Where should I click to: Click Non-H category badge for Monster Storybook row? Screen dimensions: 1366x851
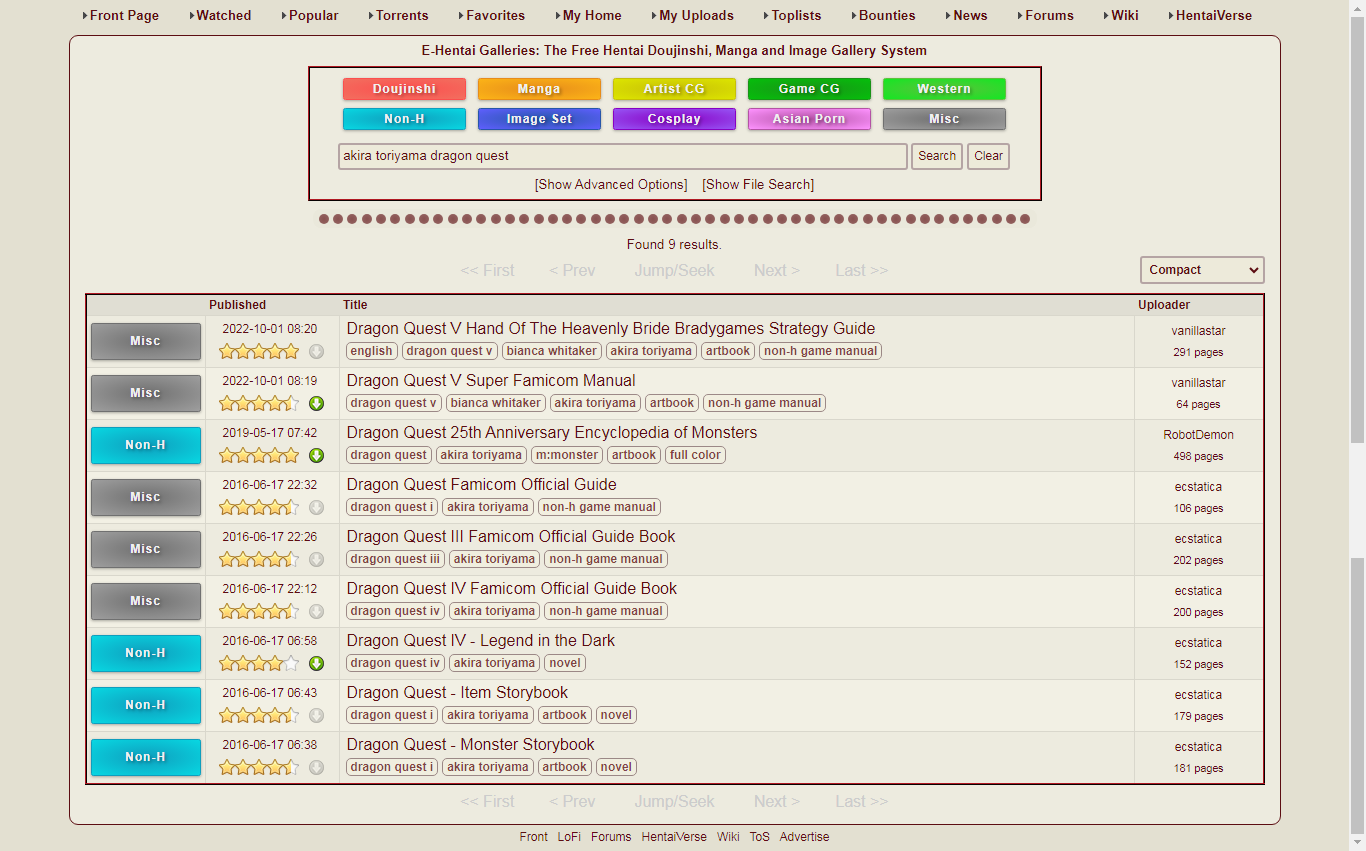coord(146,757)
